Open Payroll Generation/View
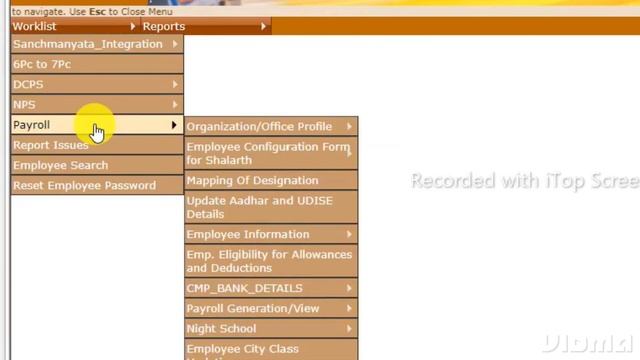The height and width of the screenshot is (360, 640). click(x=271, y=309)
